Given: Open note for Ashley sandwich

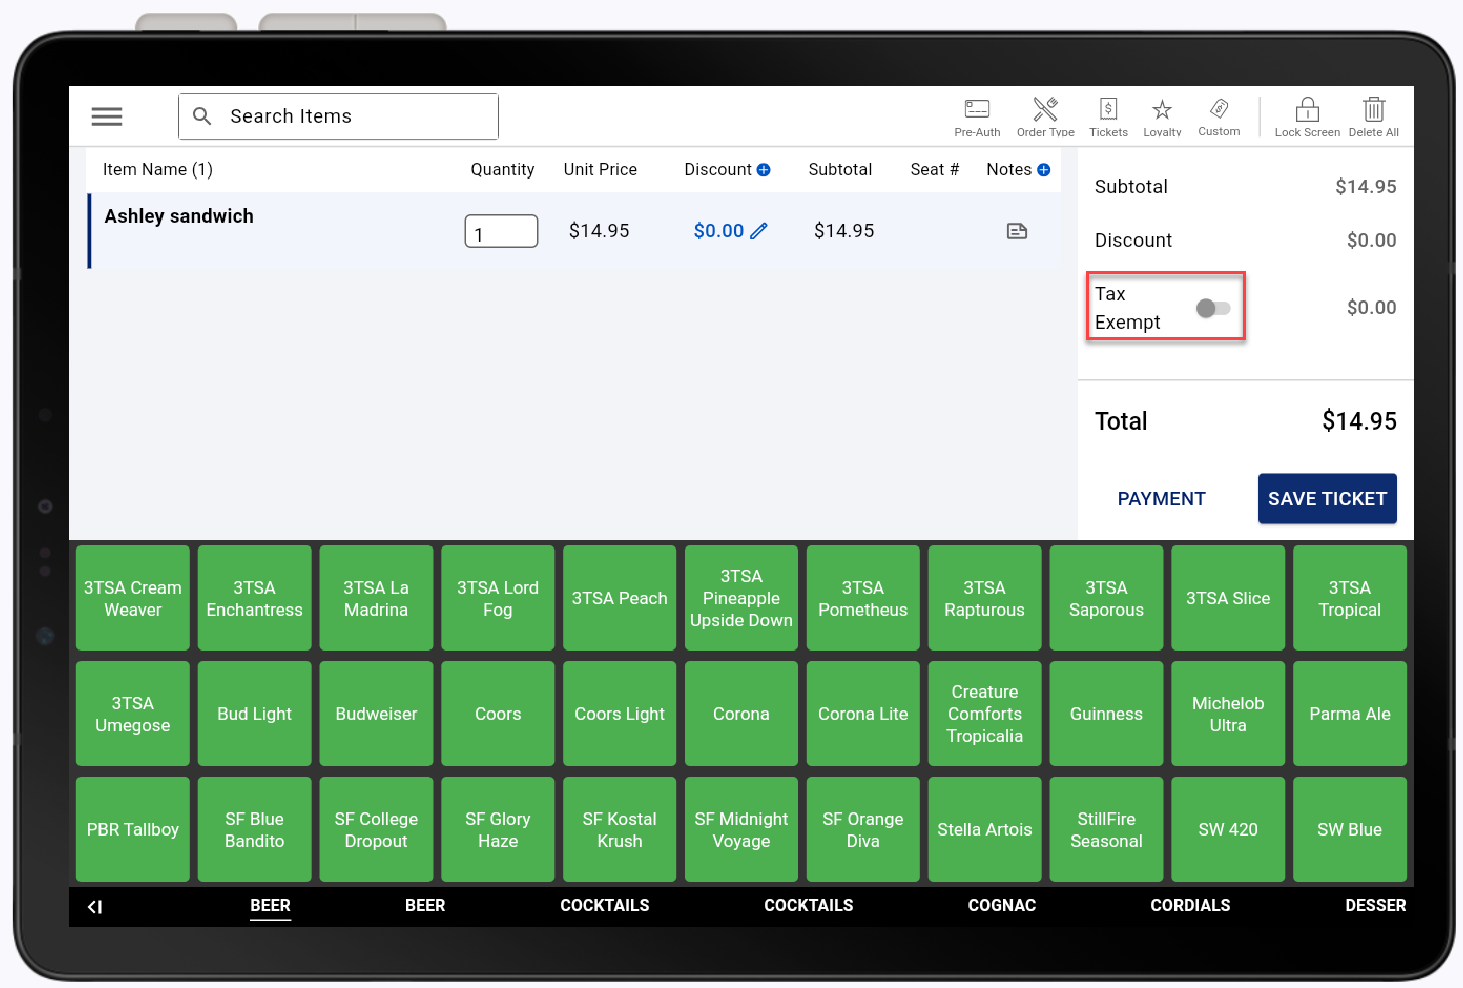Looking at the screenshot, I should [1017, 231].
